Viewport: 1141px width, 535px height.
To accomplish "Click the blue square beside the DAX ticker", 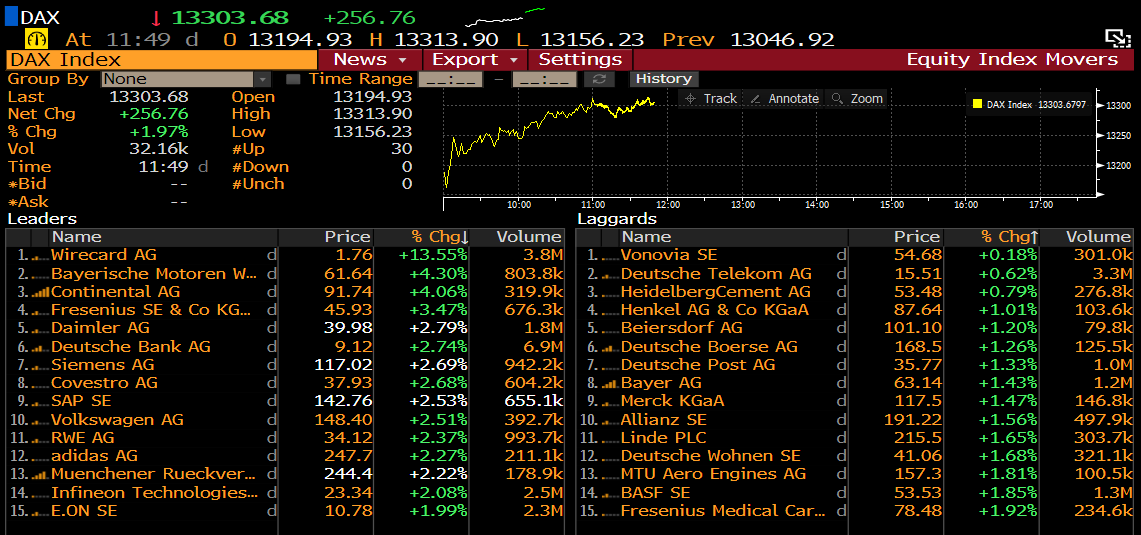I will (x=11, y=17).
